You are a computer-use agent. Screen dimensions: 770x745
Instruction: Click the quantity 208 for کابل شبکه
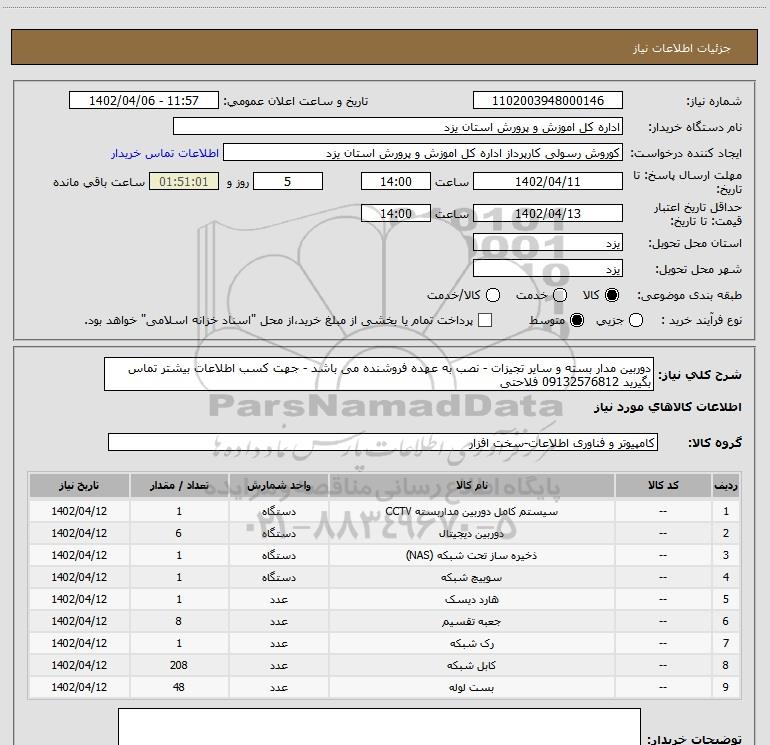(x=179, y=665)
